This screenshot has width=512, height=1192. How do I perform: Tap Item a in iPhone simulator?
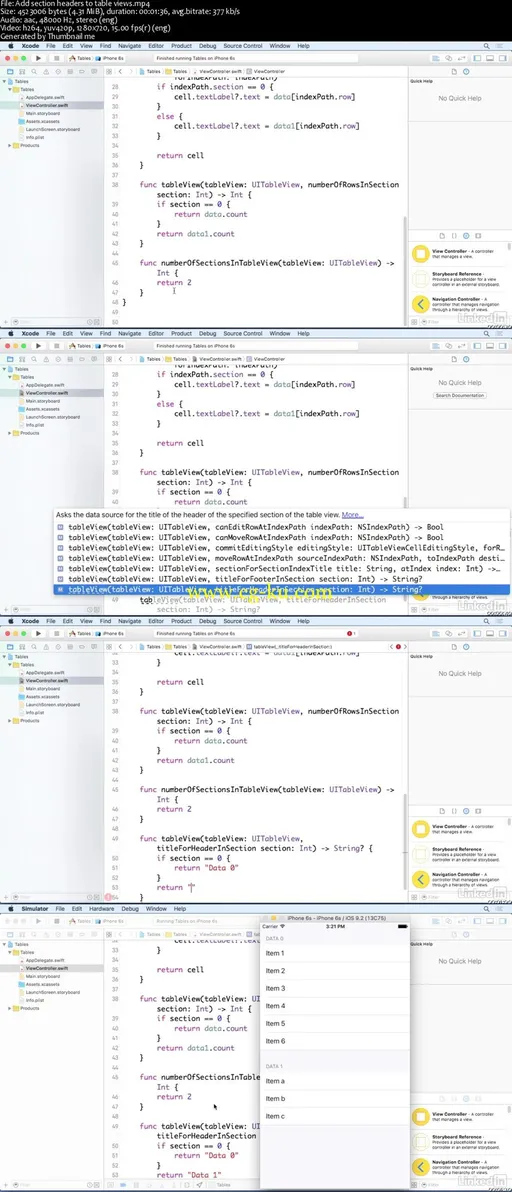[x=334, y=1080]
